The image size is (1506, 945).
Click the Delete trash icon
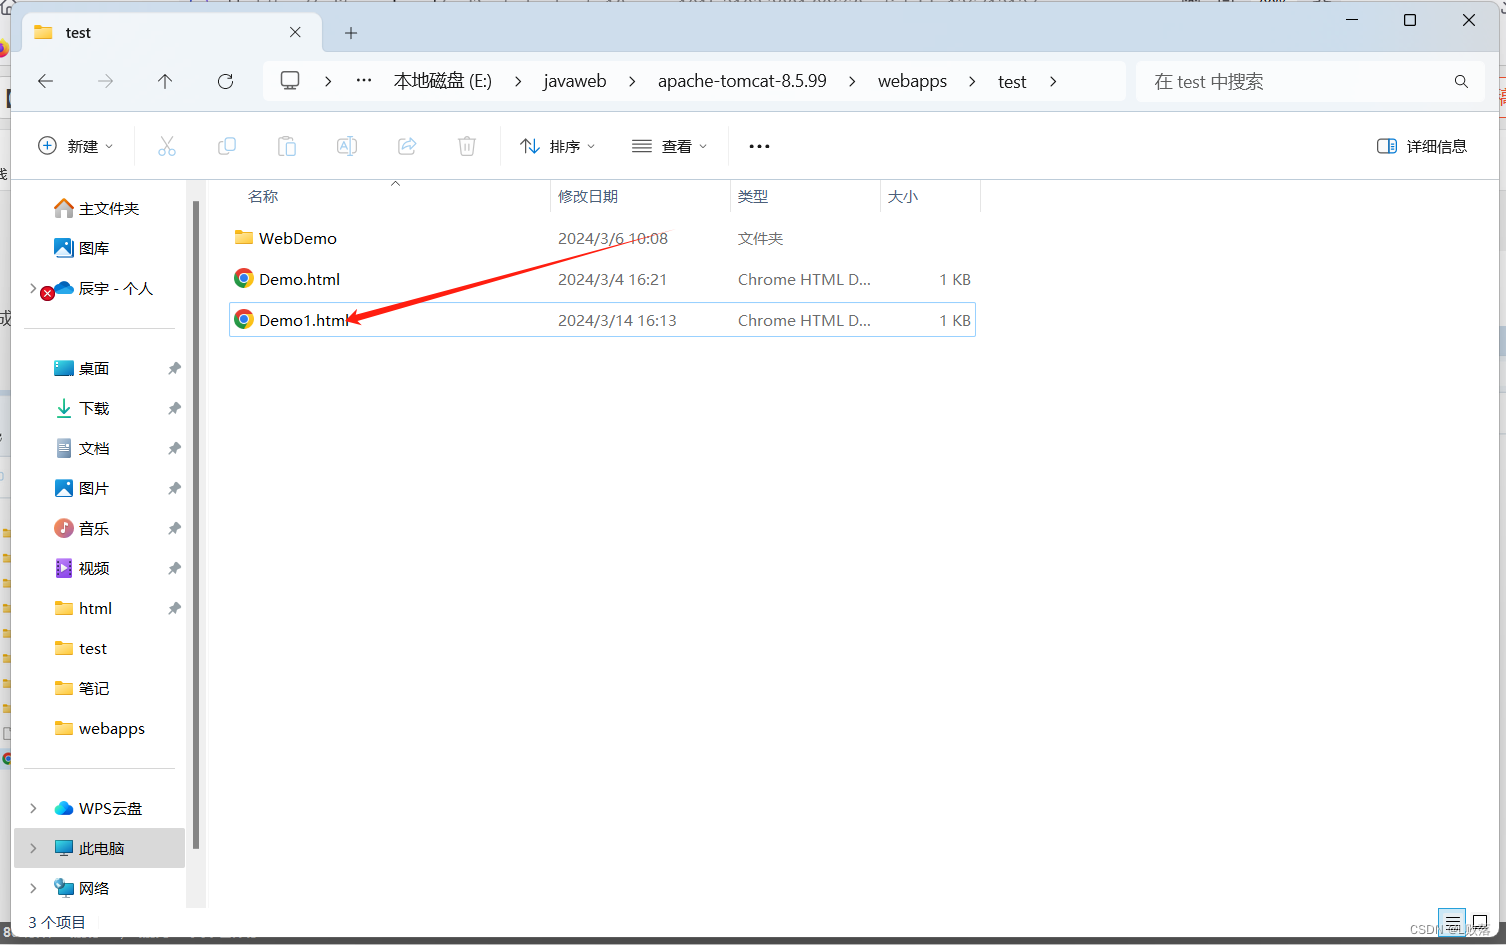[x=467, y=146]
